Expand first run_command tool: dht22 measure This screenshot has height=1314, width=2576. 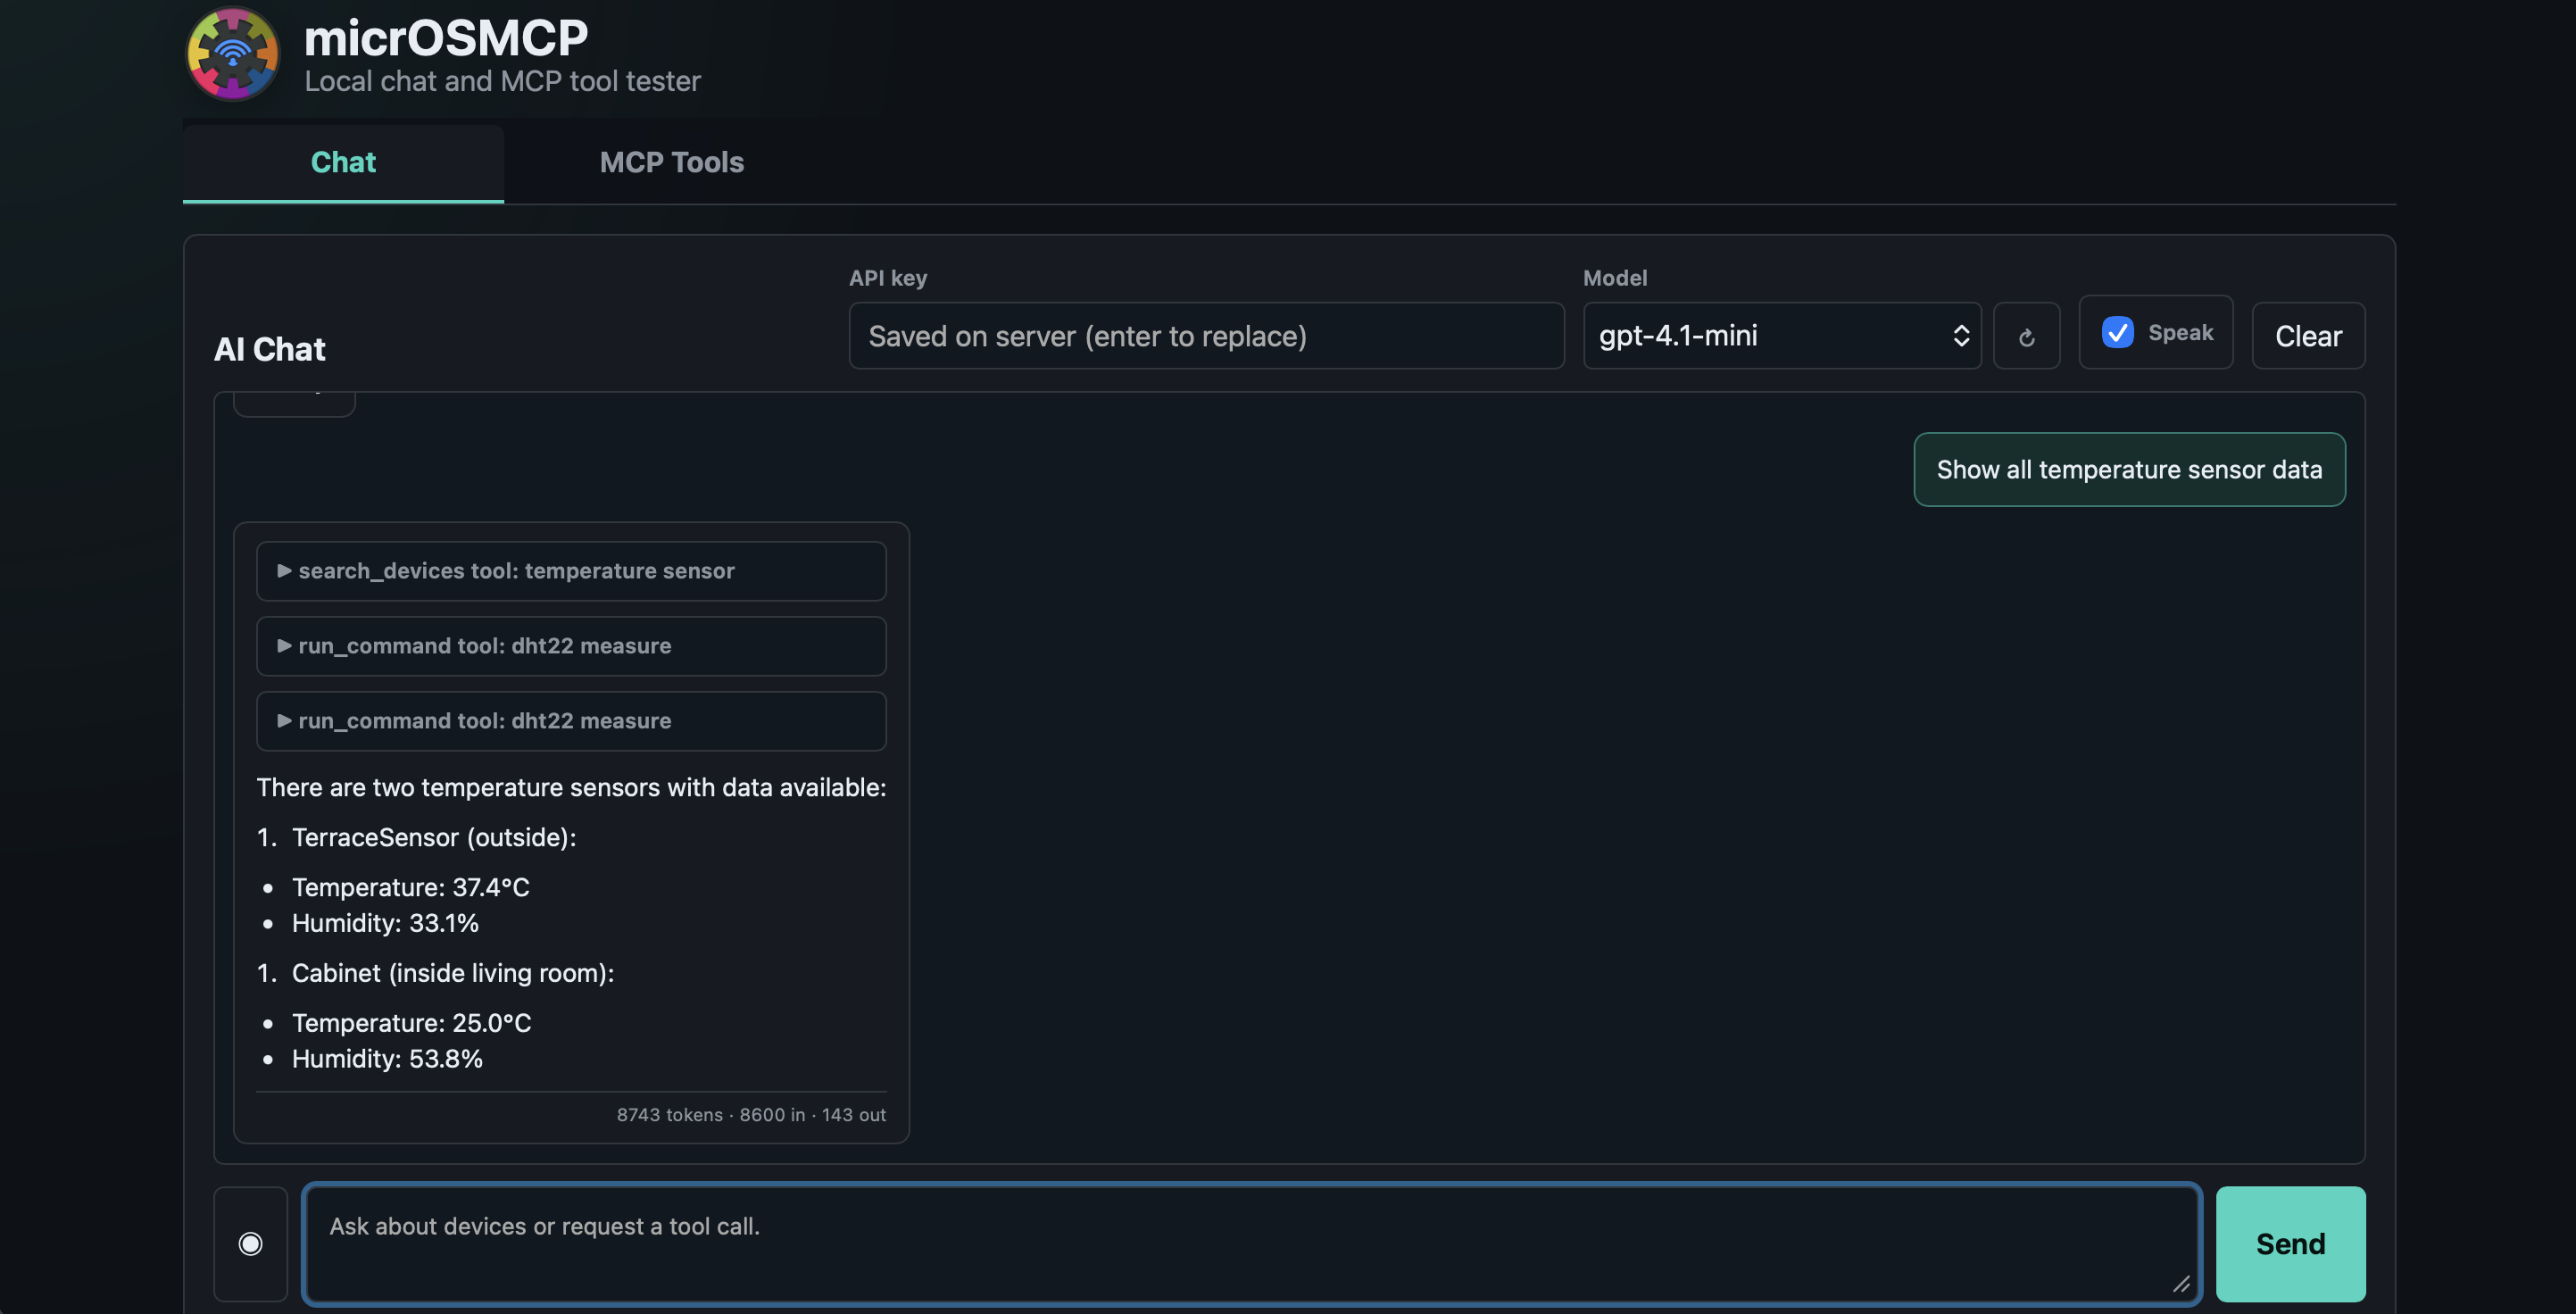point(571,646)
